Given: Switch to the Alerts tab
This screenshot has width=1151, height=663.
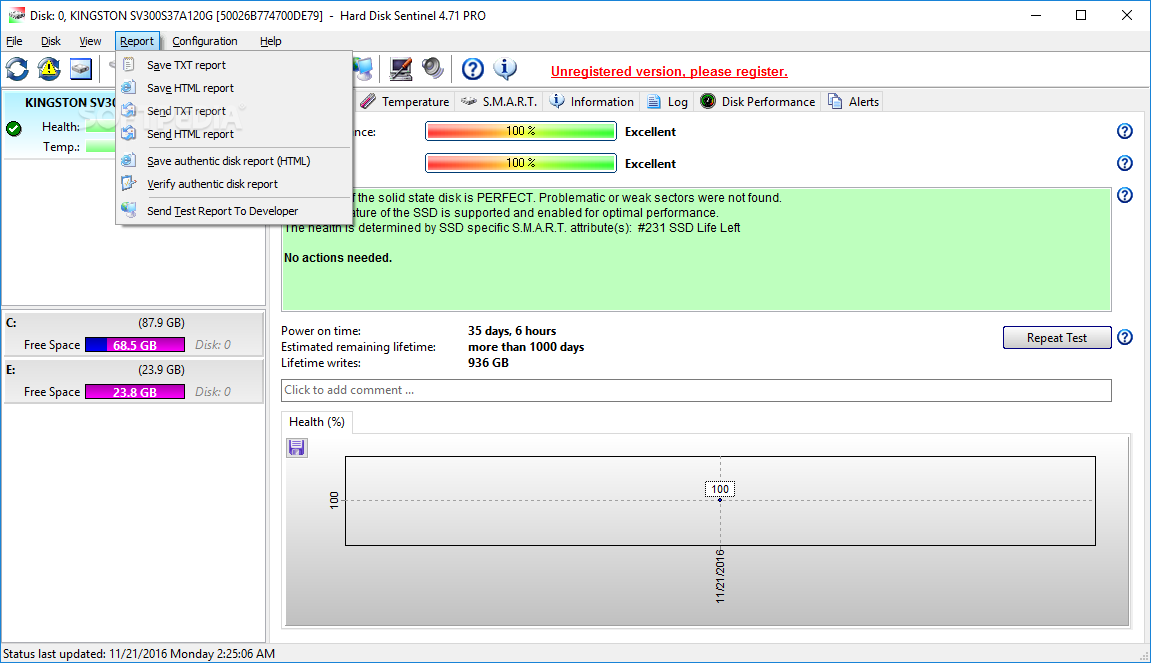Looking at the screenshot, I should click(x=853, y=101).
